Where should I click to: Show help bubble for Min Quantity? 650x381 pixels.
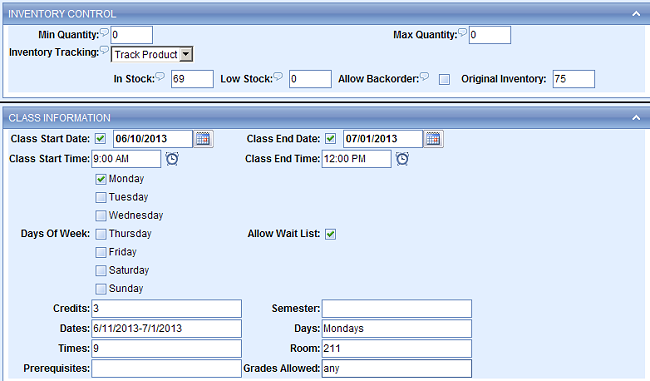coord(104,32)
